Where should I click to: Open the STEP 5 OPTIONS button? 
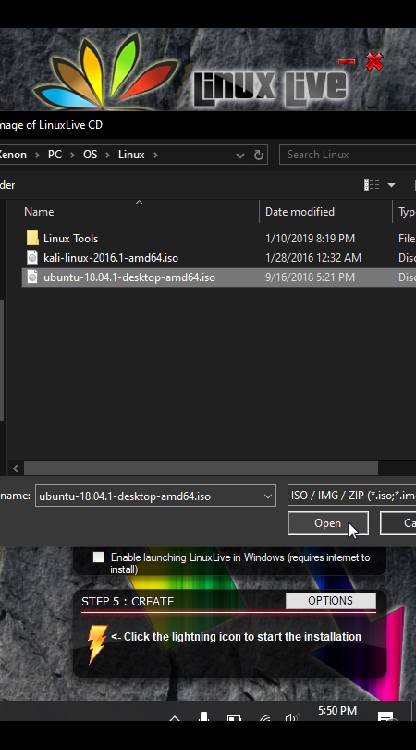(x=330, y=601)
